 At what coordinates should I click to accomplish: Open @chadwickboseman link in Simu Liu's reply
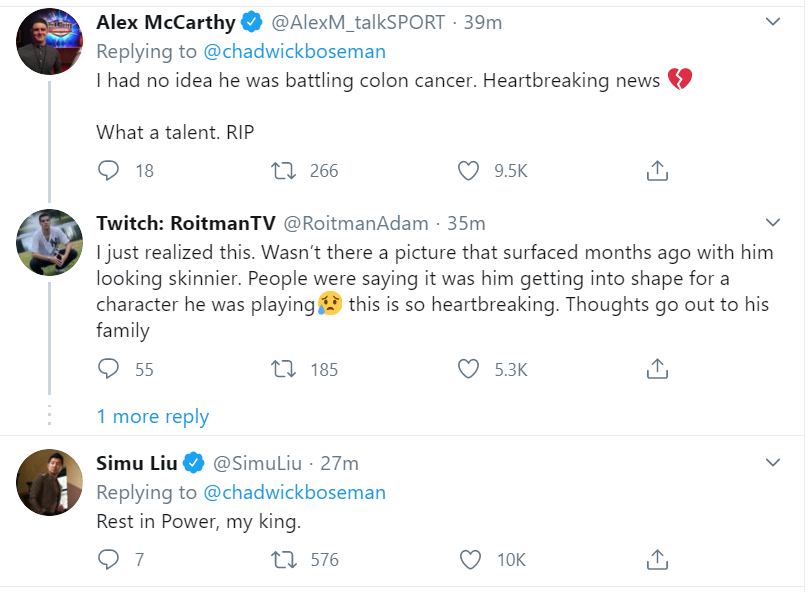[294, 492]
